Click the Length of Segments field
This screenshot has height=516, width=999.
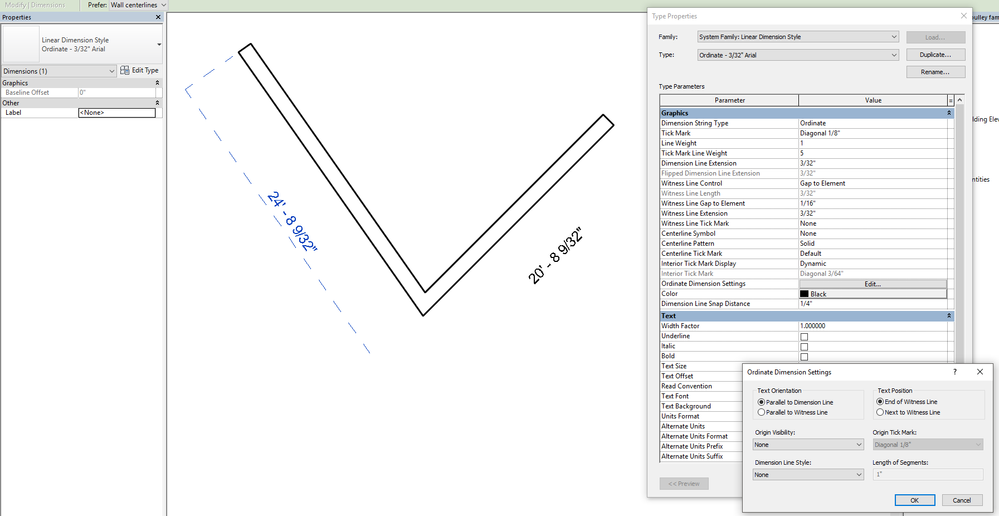(x=928, y=475)
